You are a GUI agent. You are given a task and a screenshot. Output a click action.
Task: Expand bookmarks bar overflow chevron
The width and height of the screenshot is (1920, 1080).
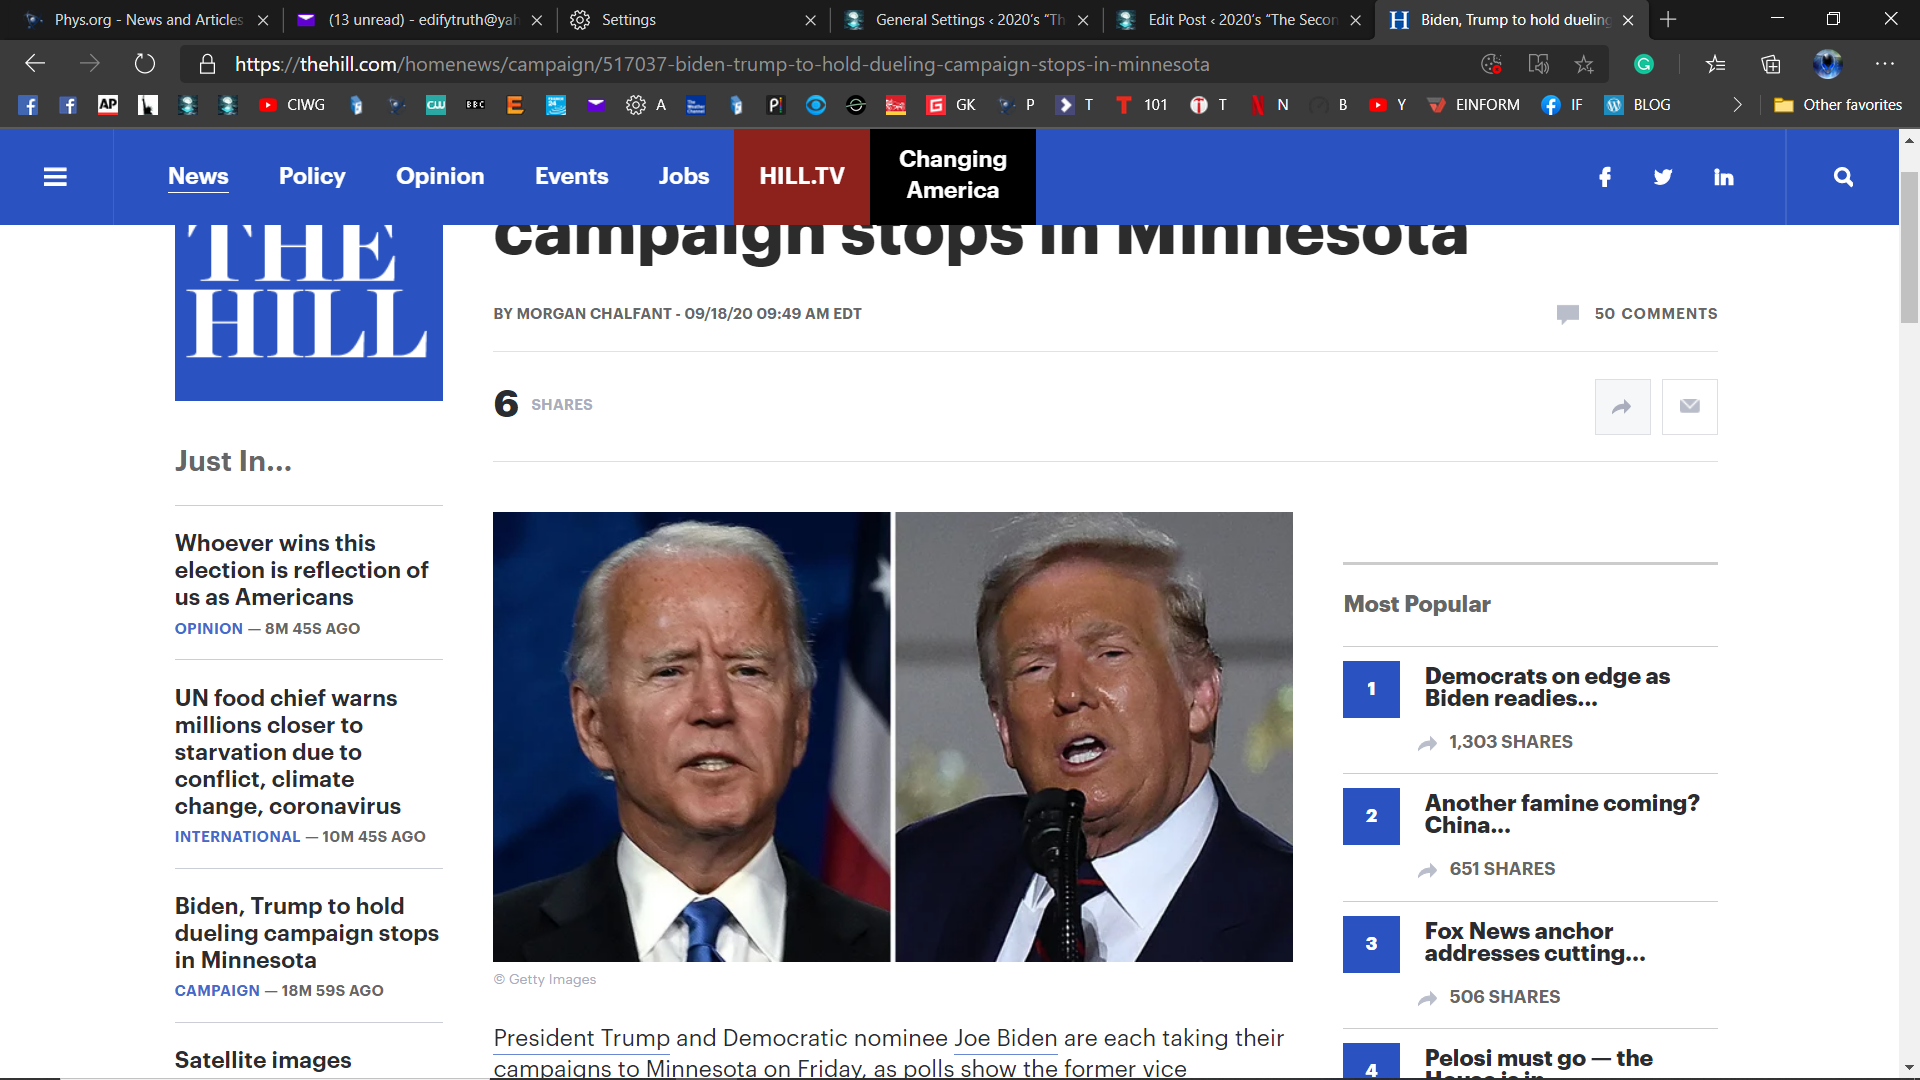tap(1737, 105)
